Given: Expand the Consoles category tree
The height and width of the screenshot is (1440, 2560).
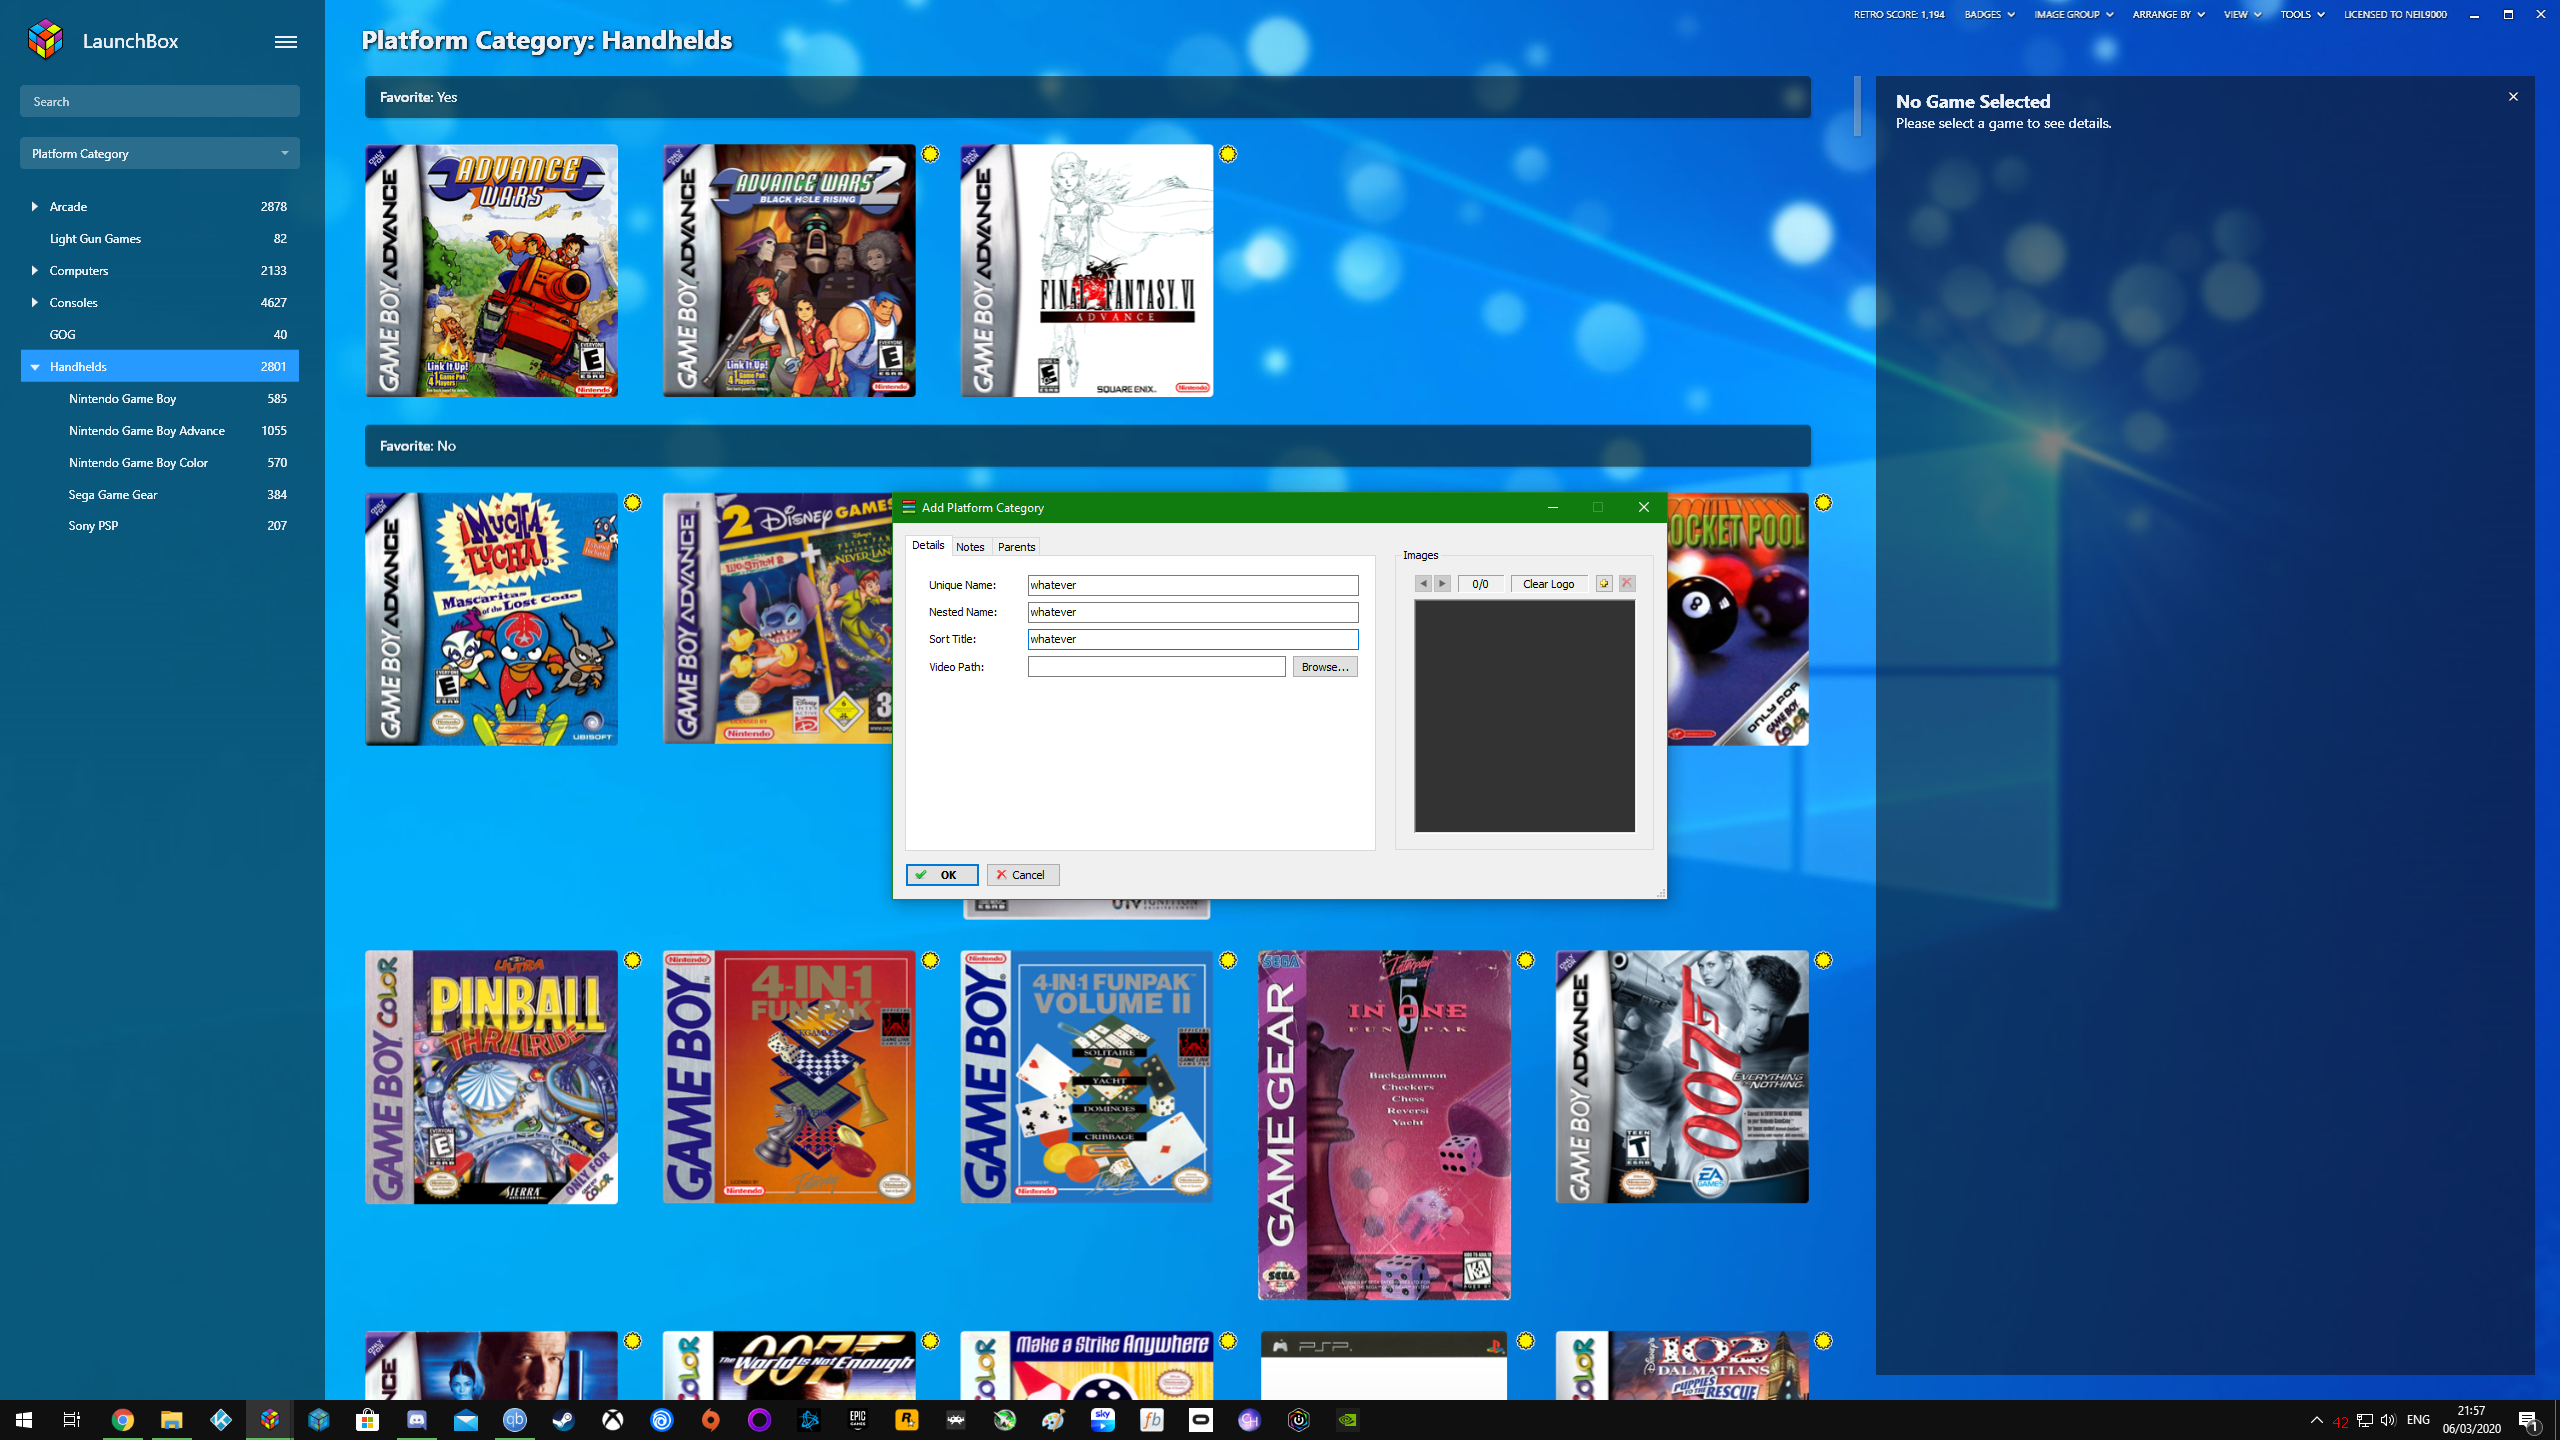Looking at the screenshot, I should pyautogui.click(x=35, y=303).
